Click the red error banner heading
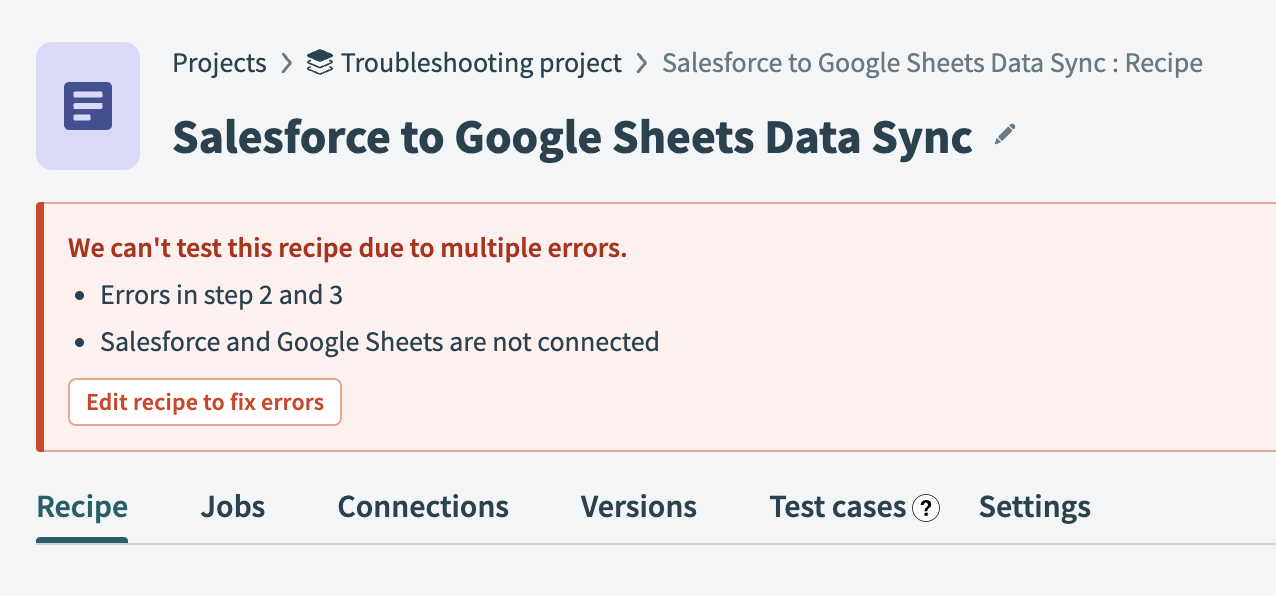Viewport: 1276px width, 596px height. [x=347, y=248]
